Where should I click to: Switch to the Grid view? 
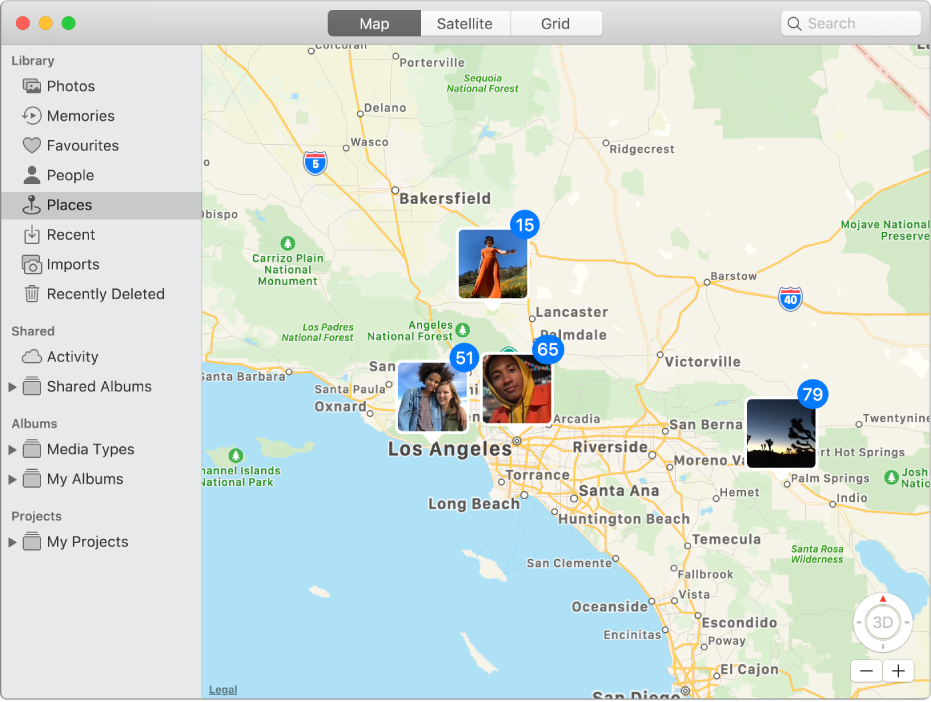coord(556,23)
